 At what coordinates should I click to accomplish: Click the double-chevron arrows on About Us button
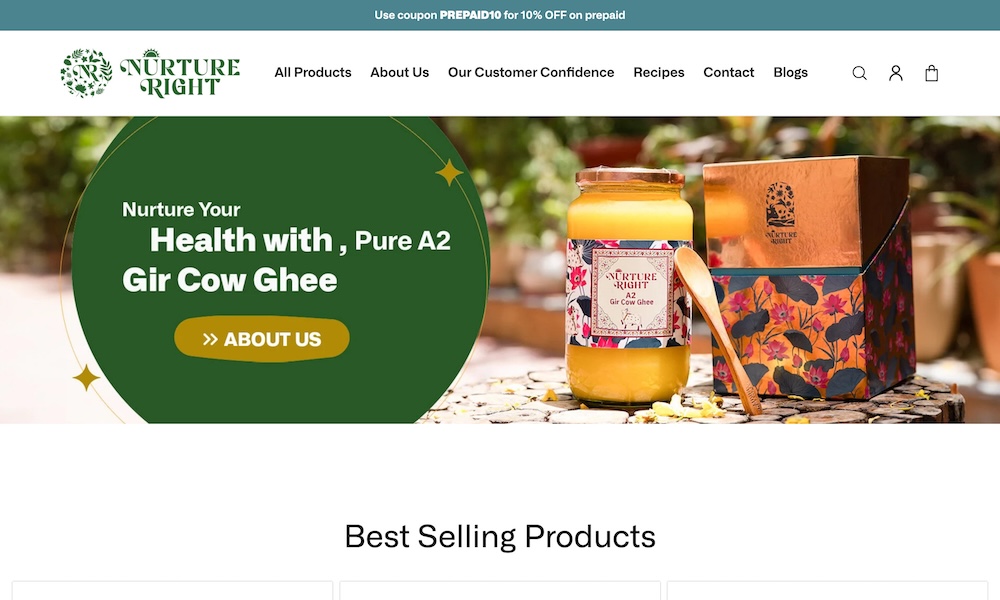210,339
